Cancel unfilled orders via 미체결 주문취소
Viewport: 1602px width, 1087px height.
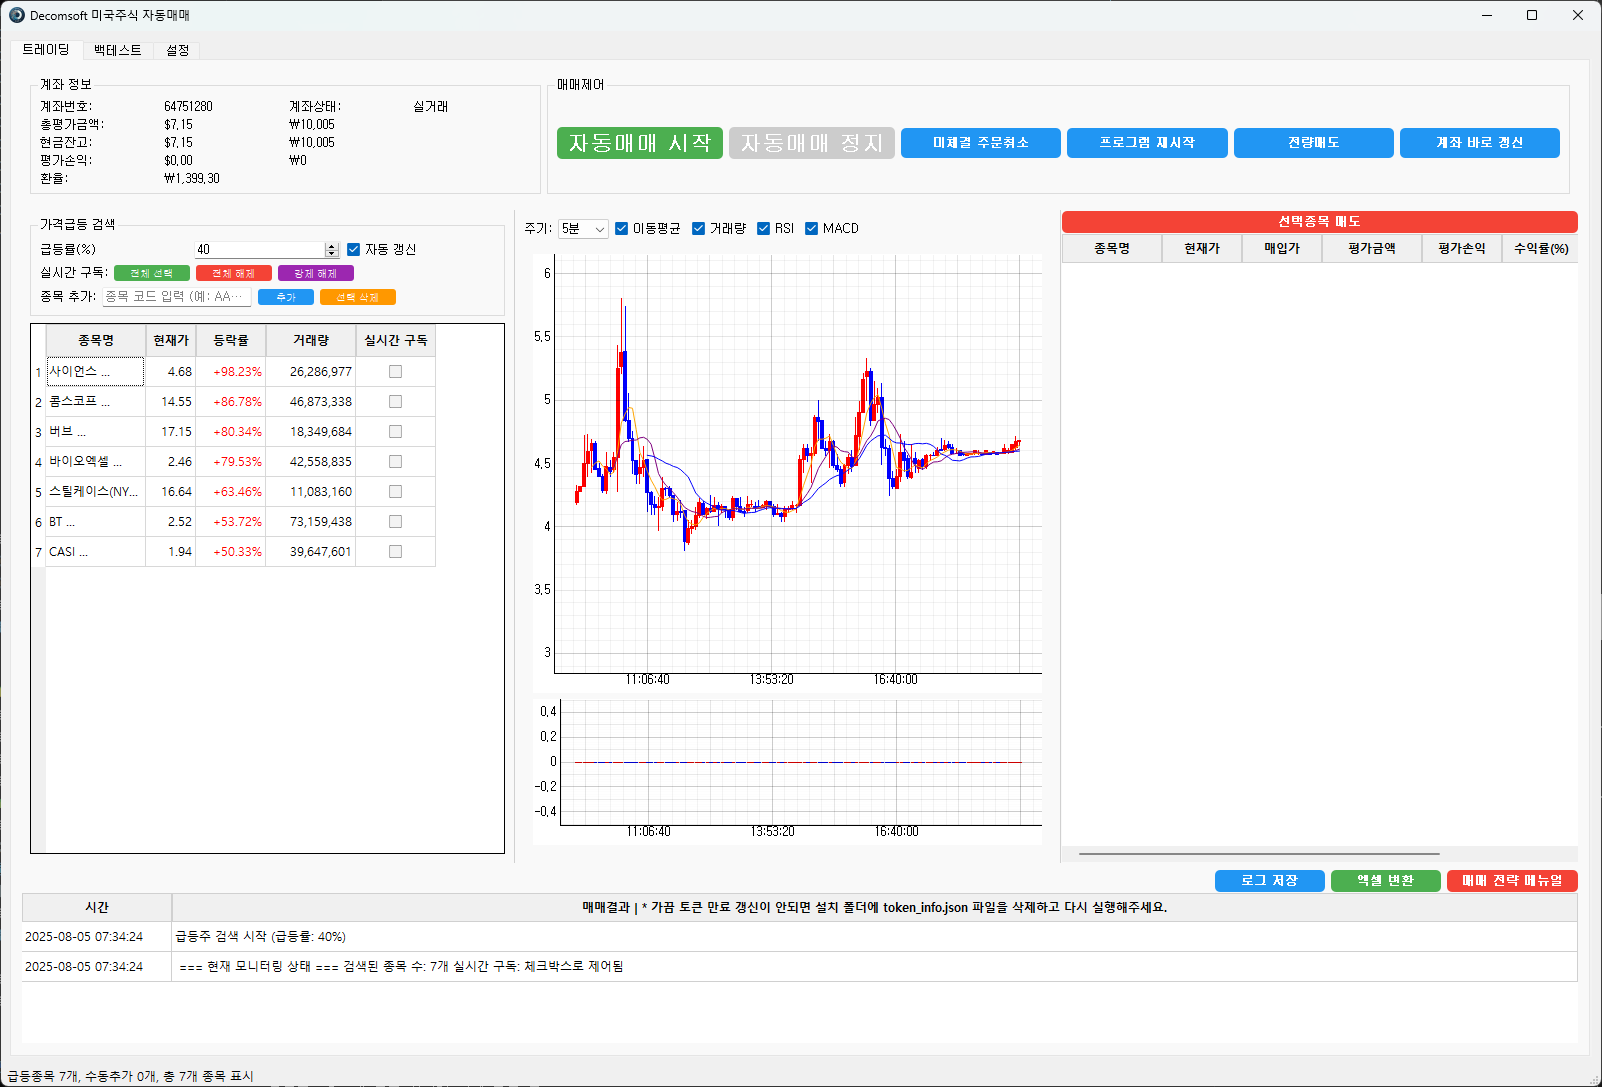tap(981, 143)
